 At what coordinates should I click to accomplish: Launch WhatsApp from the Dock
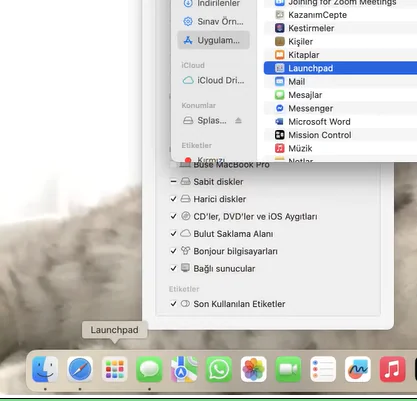(x=219, y=369)
